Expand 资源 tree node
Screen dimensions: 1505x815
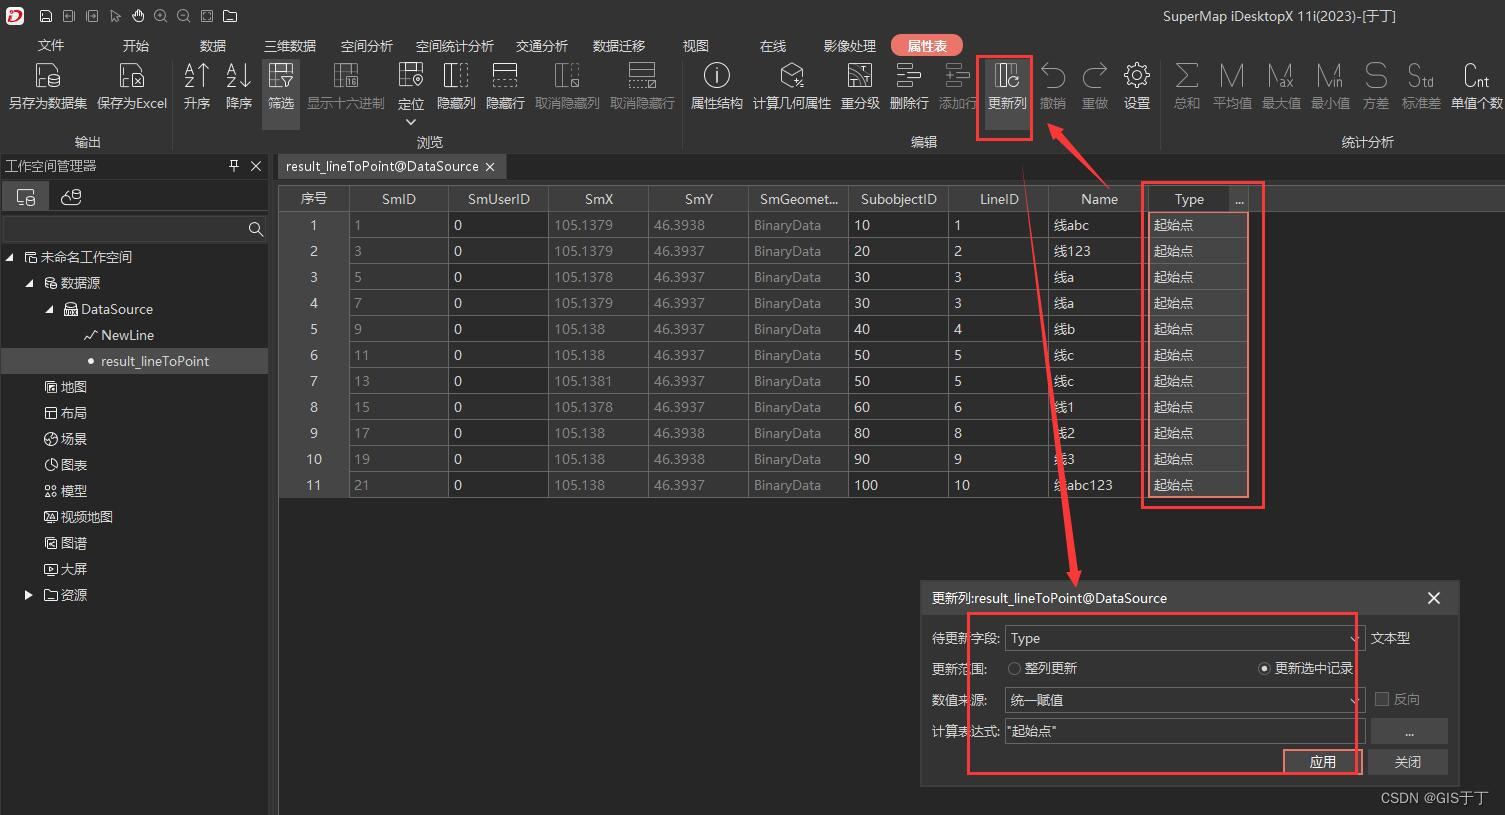29,595
